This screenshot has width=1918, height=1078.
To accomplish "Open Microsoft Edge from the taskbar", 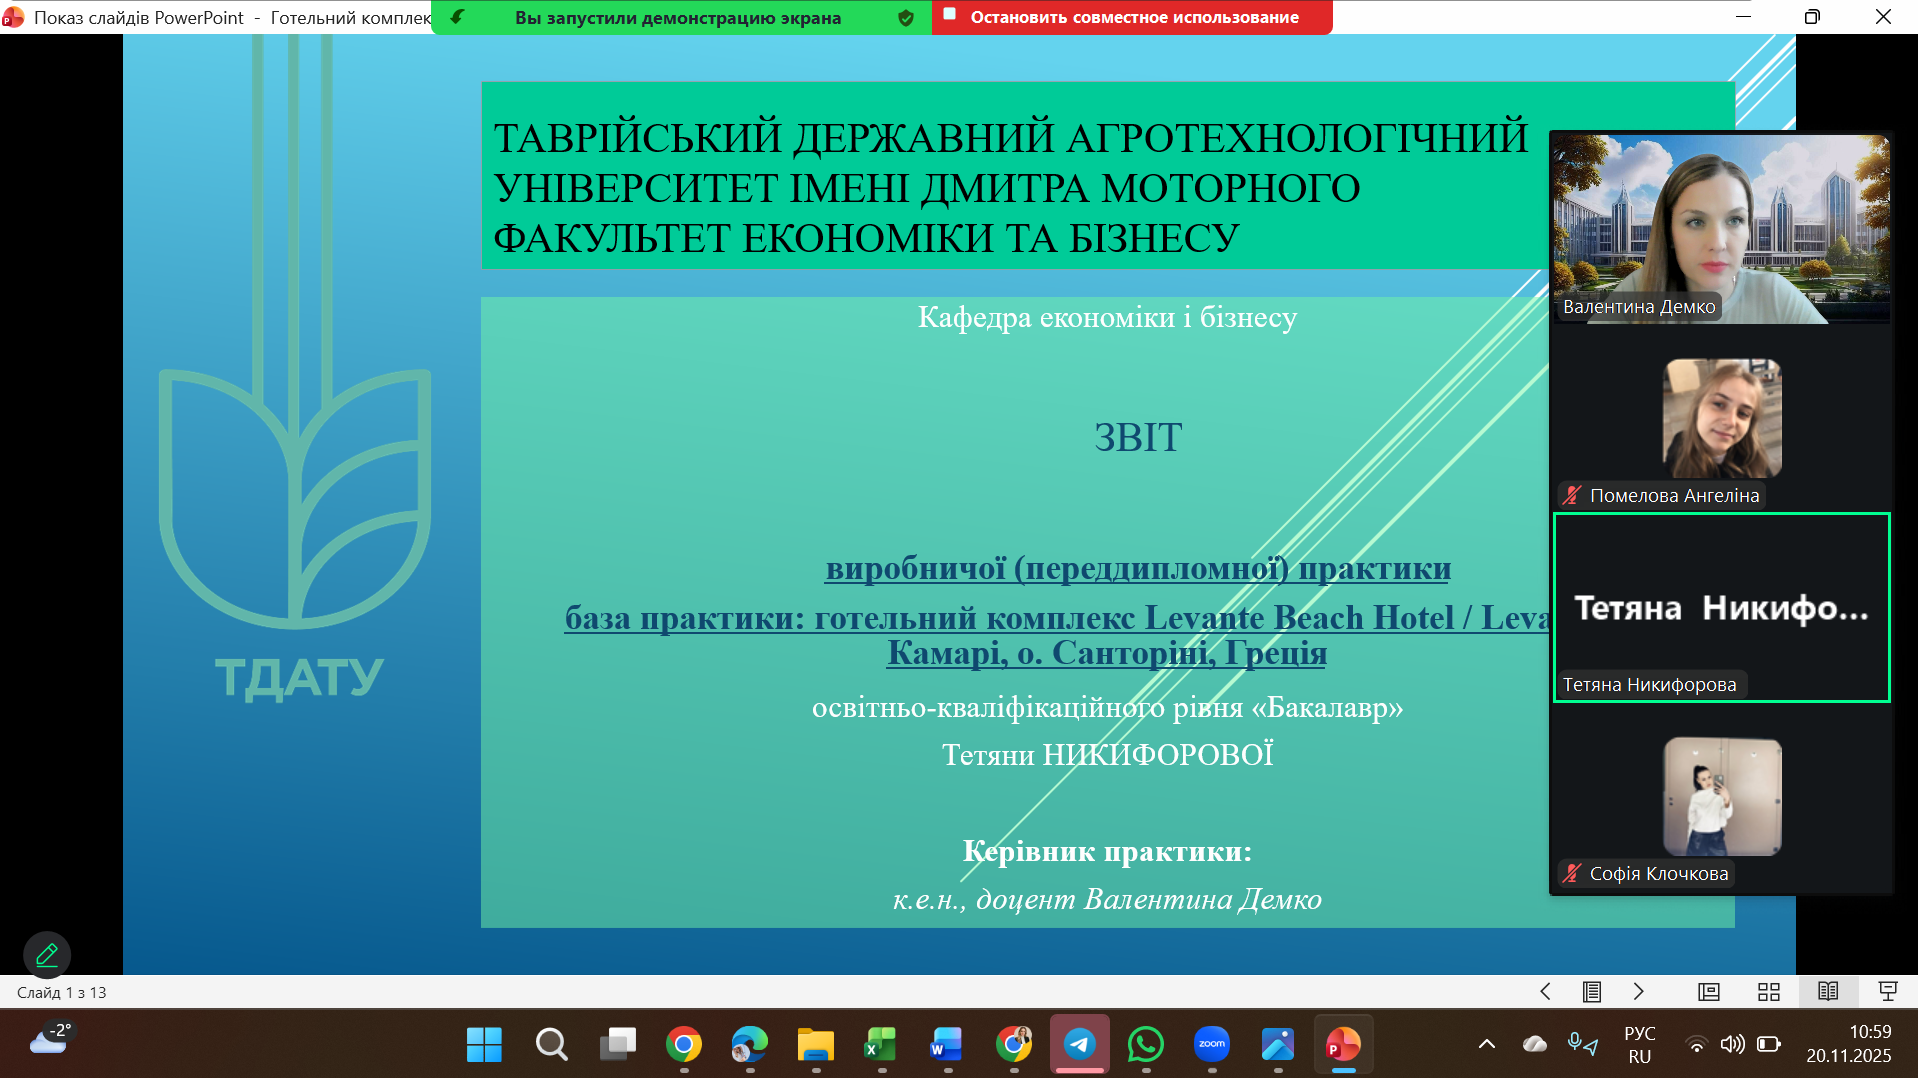I will click(x=750, y=1045).
